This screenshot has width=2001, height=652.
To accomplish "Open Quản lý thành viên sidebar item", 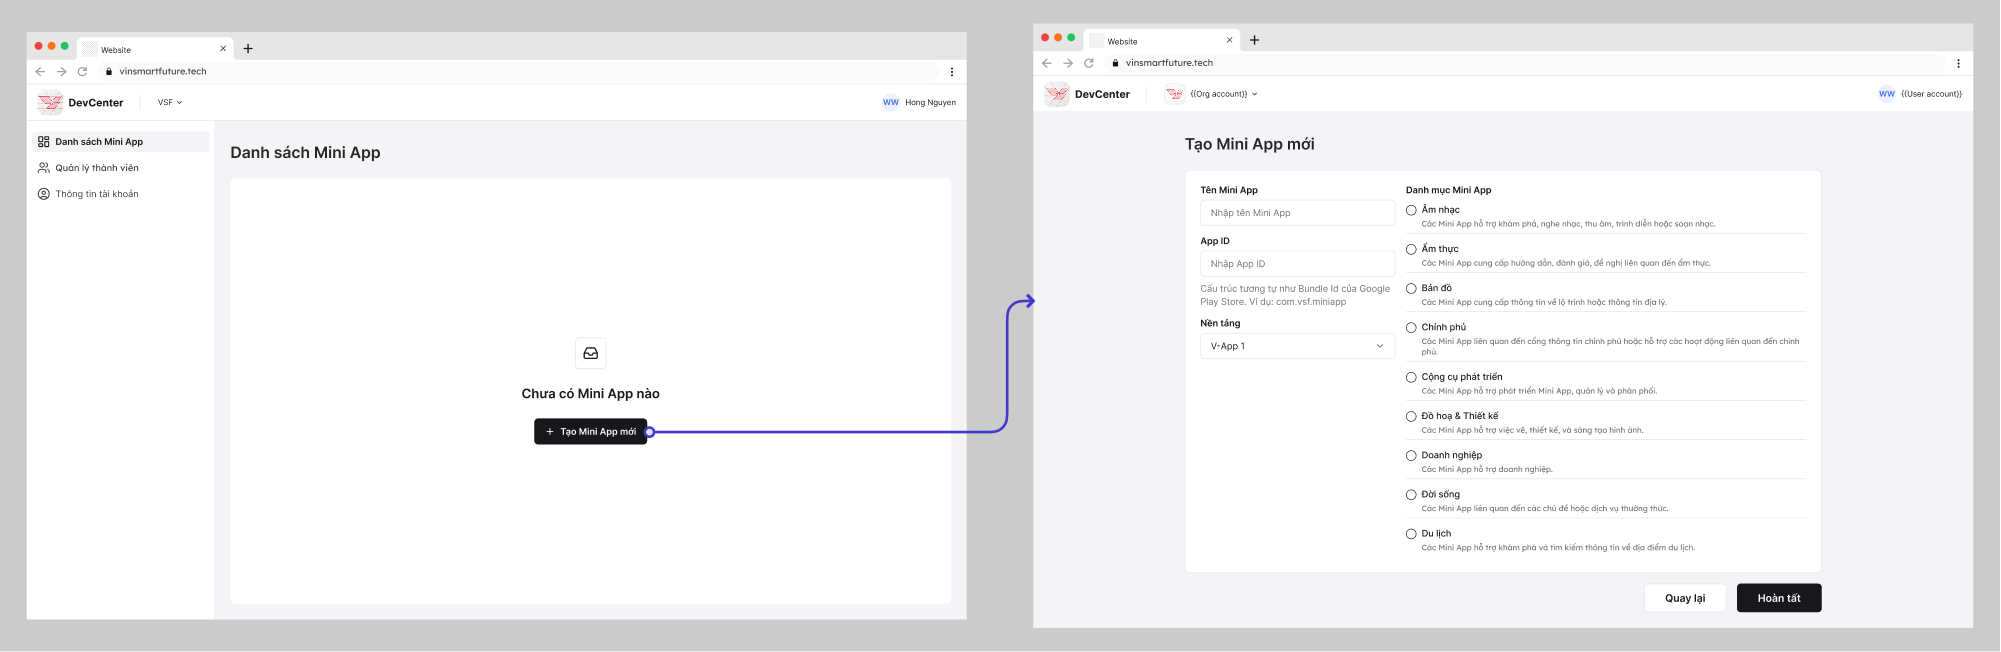I will point(121,168).
